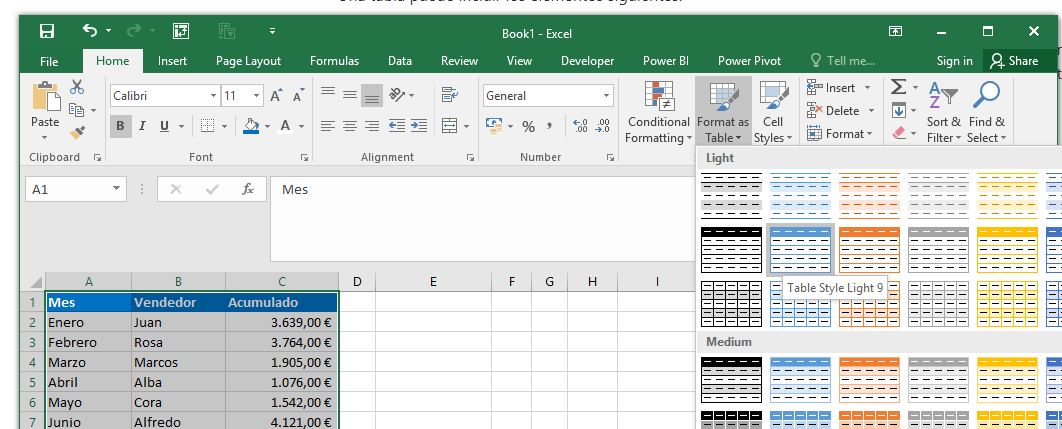Open the fill color dropdown arrow
The height and width of the screenshot is (429, 1062).
tap(267, 127)
